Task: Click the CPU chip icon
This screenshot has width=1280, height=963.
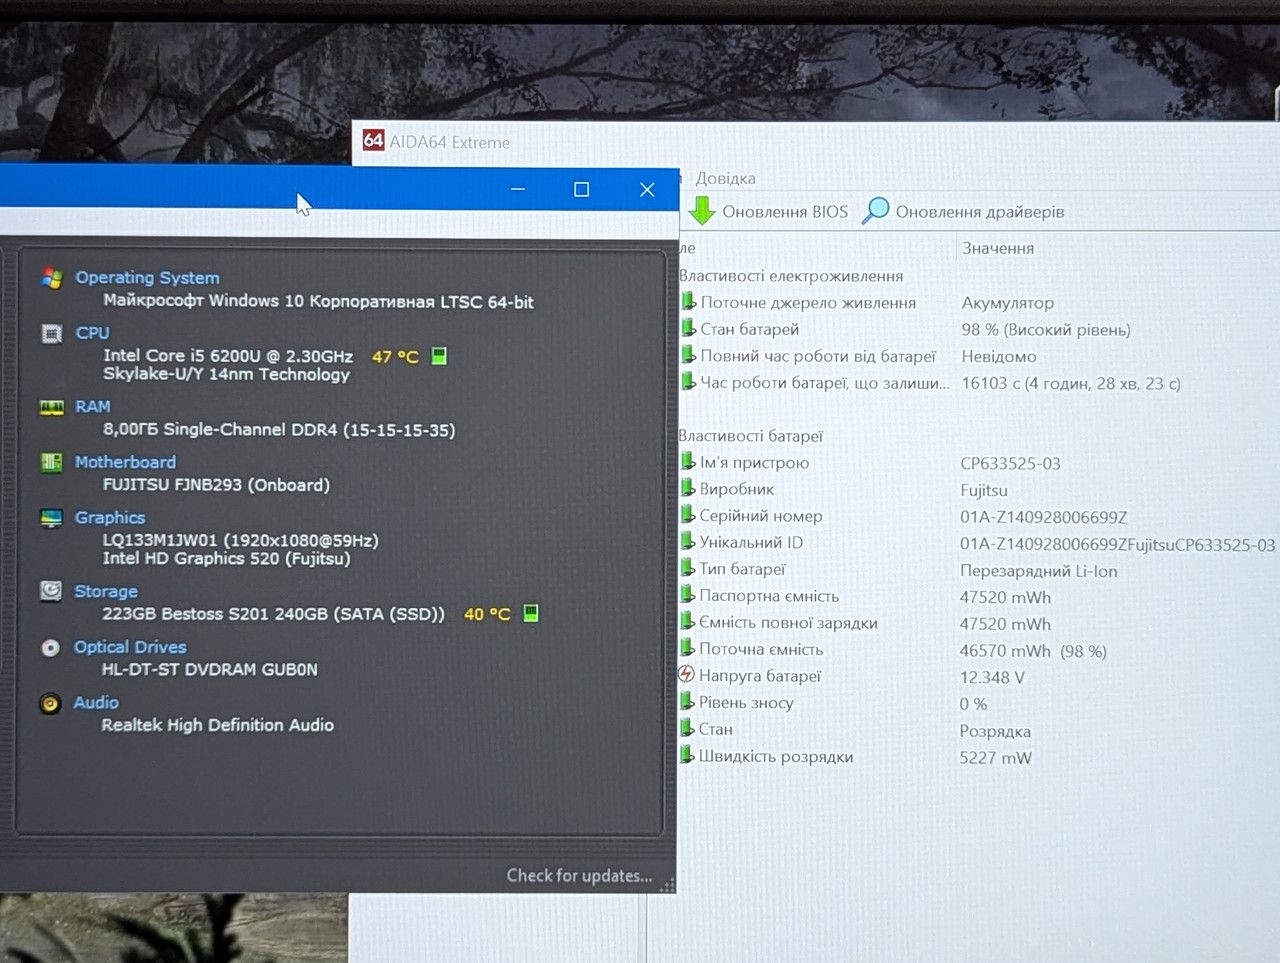Action: [52, 333]
